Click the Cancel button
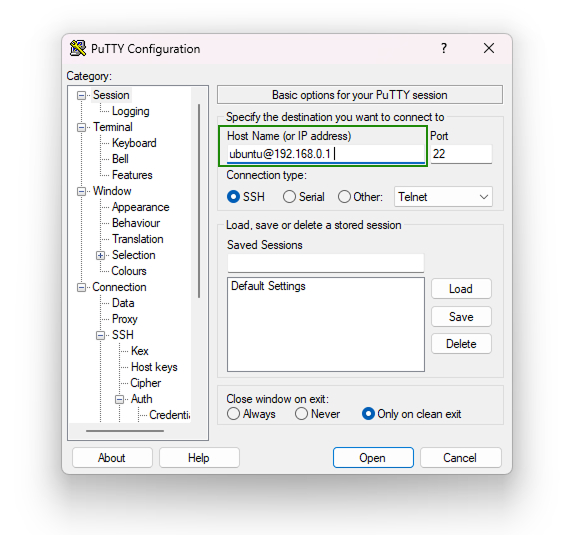 coord(460,457)
